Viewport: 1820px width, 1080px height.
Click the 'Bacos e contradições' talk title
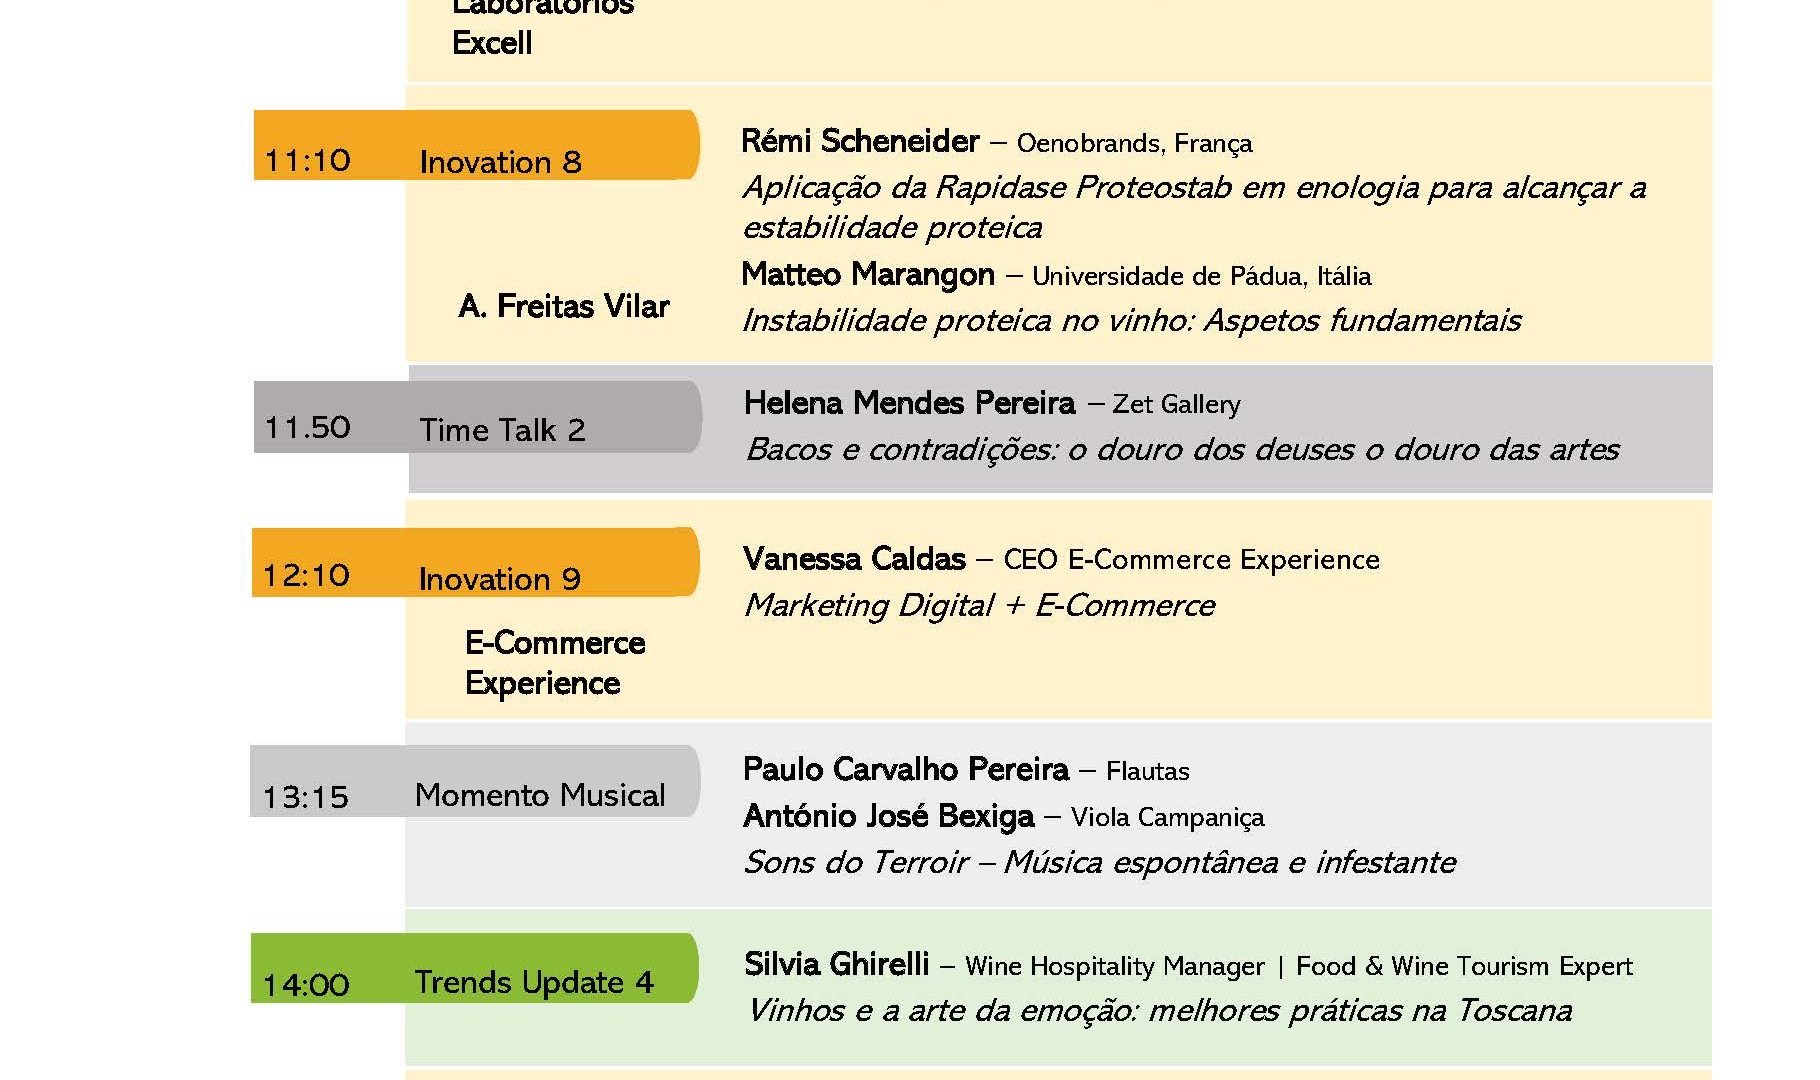coord(1182,450)
